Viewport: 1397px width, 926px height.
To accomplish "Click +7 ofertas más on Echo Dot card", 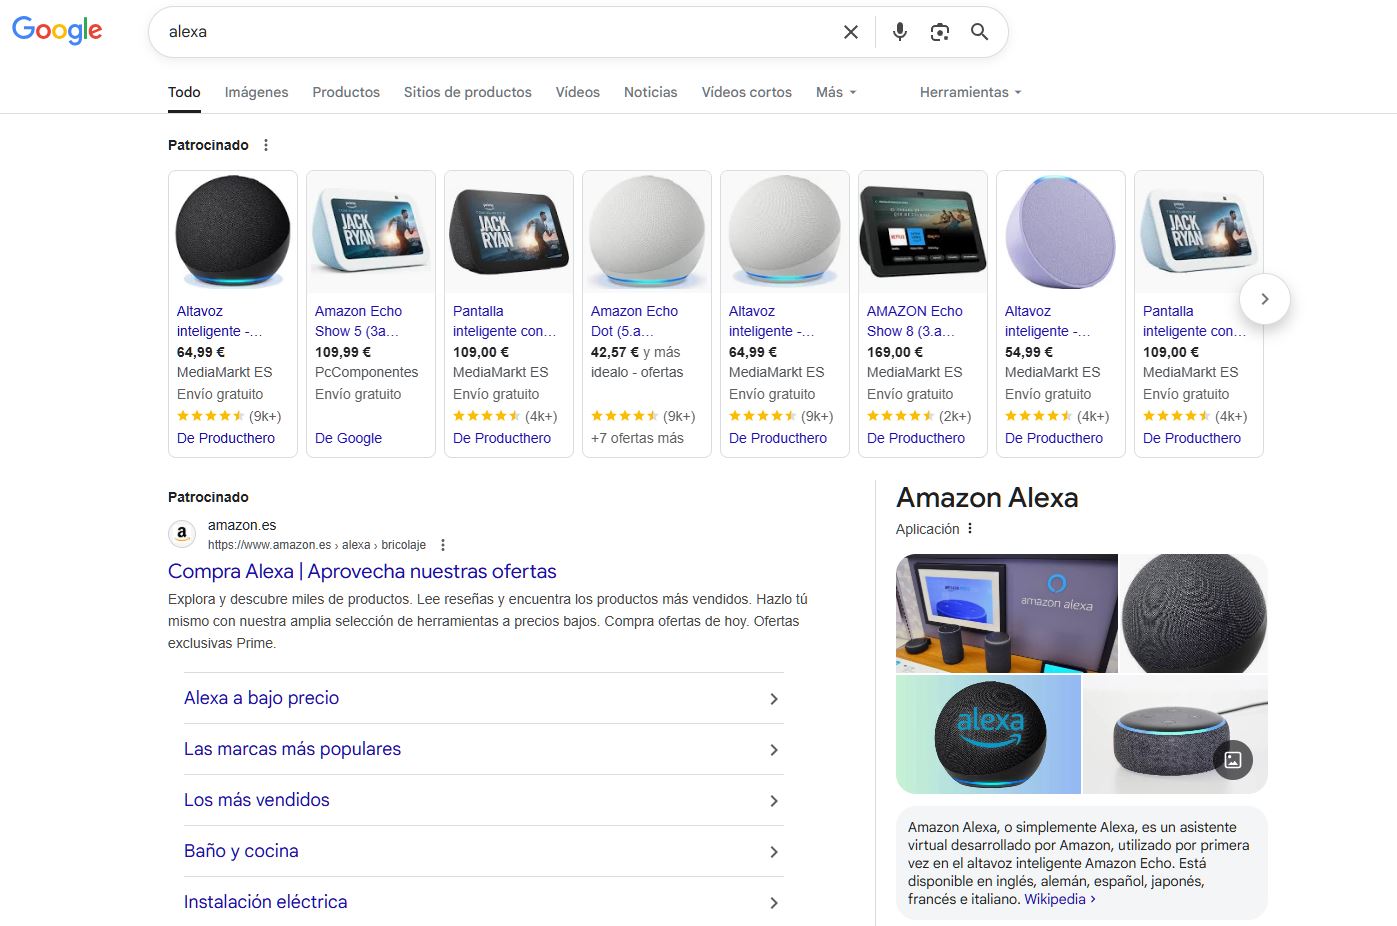I will coord(637,438).
